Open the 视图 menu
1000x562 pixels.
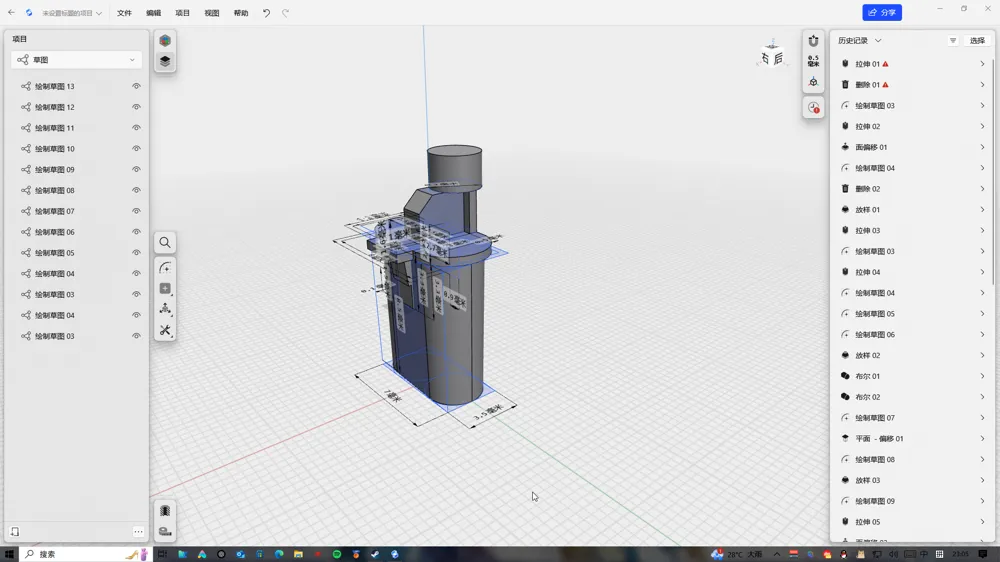(212, 13)
